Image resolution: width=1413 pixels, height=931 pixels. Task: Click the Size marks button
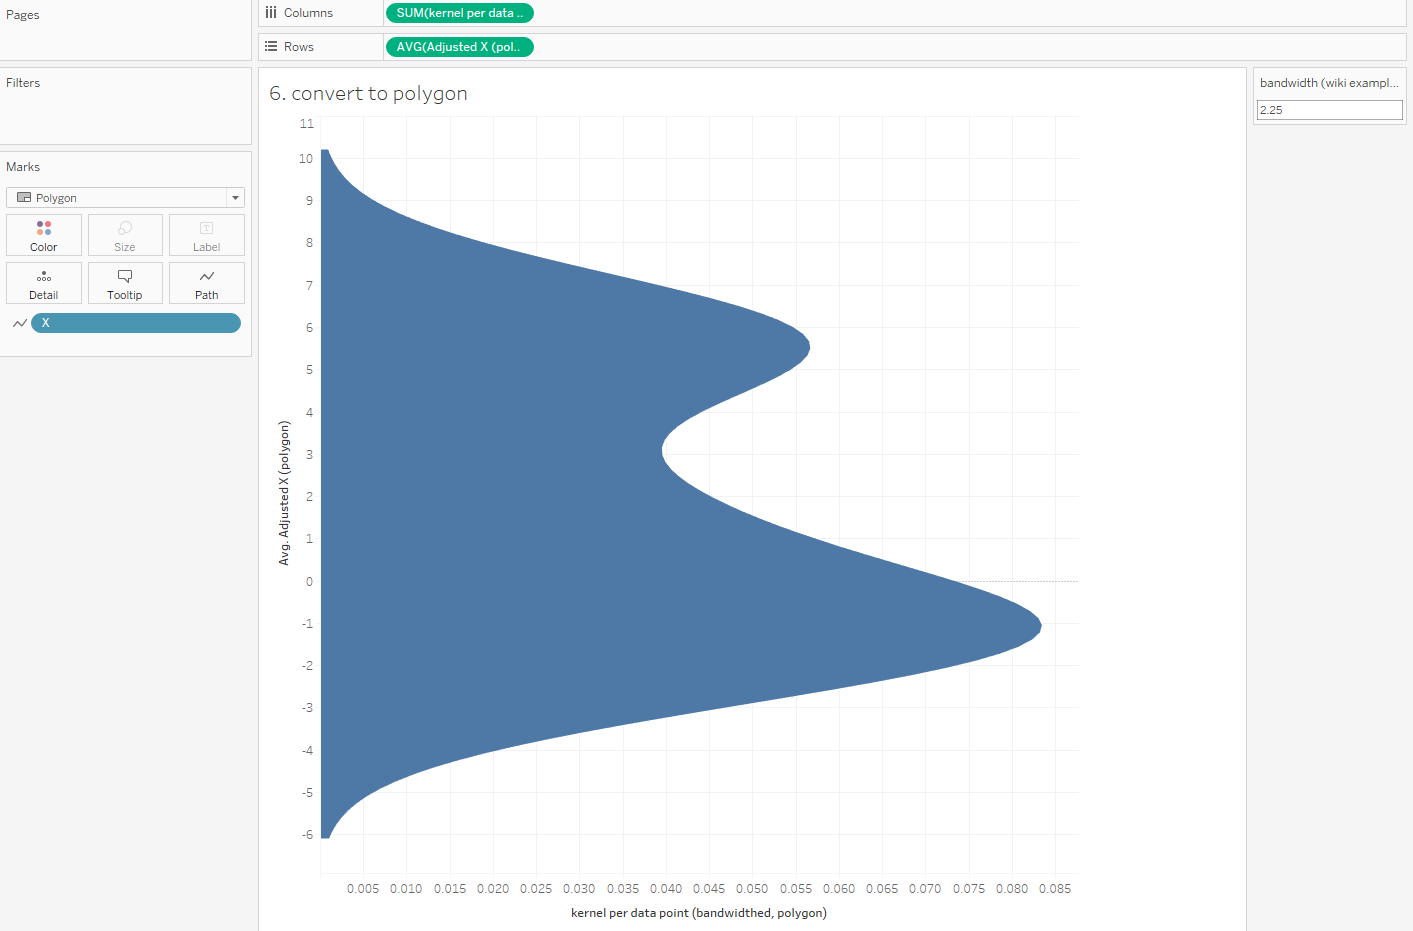[x=125, y=235]
